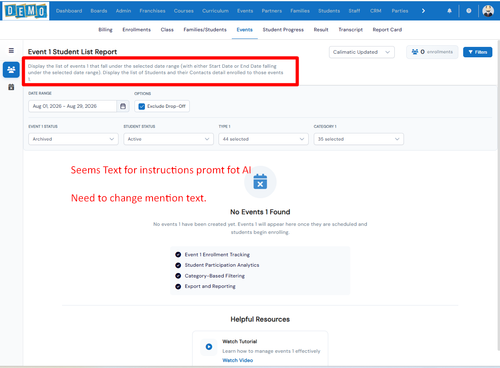Expand the Calimatic Updated dropdown
Viewport: 500px width, 368px height.
[x=362, y=52]
